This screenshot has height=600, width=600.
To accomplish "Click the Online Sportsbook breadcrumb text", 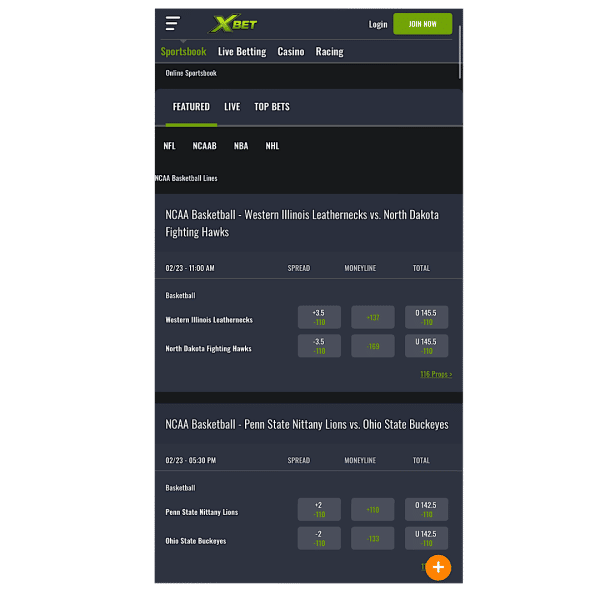I will (x=191, y=73).
